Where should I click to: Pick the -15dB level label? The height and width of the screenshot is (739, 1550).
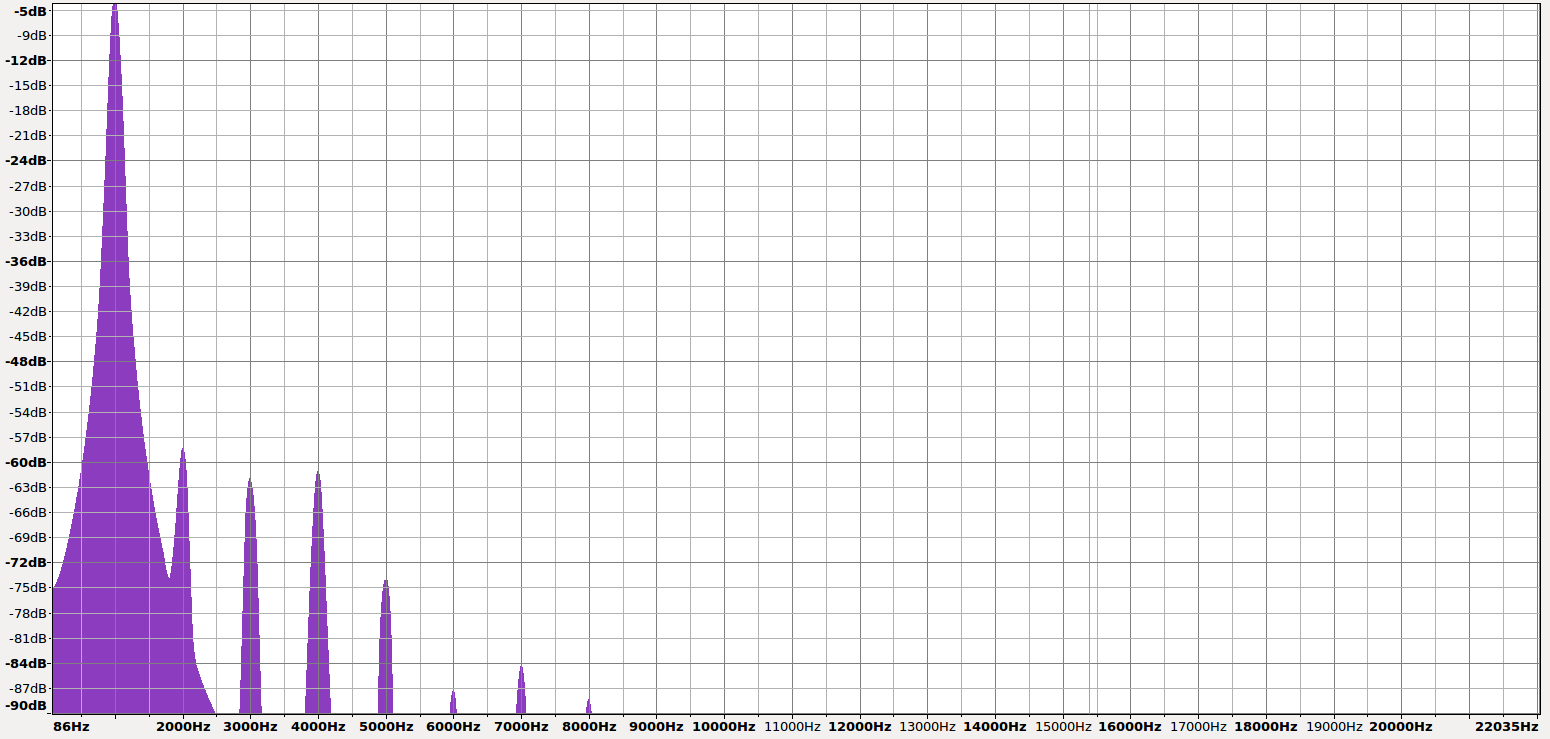click(x=27, y=85)
